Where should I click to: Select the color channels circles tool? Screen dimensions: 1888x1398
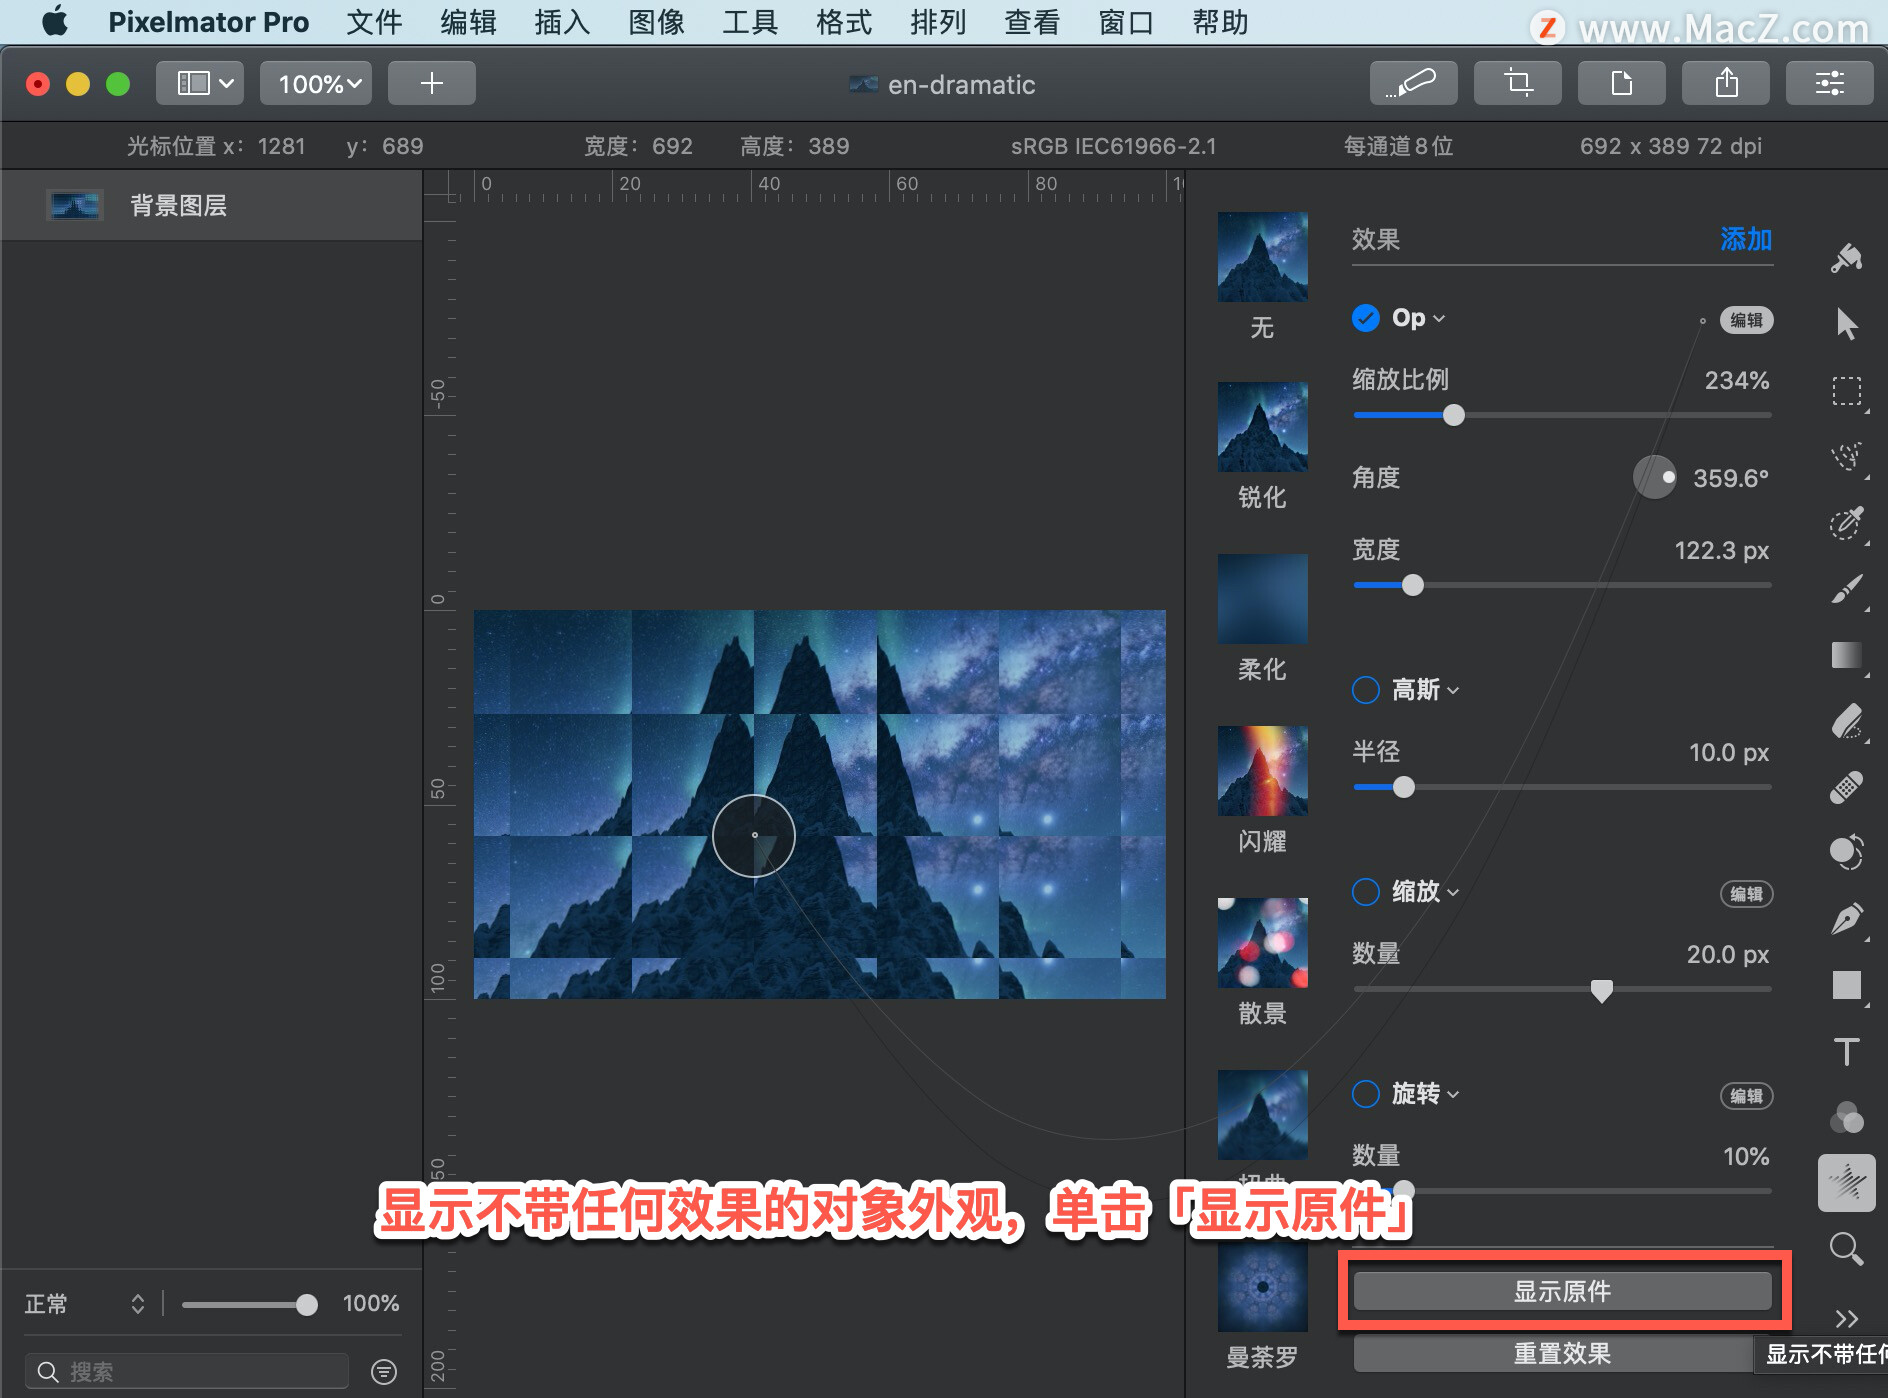[x=1846, y=1117]
